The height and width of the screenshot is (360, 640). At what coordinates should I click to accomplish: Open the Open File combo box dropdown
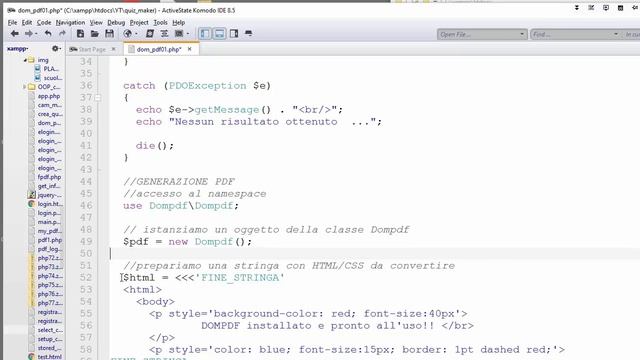tap(522, 34)
